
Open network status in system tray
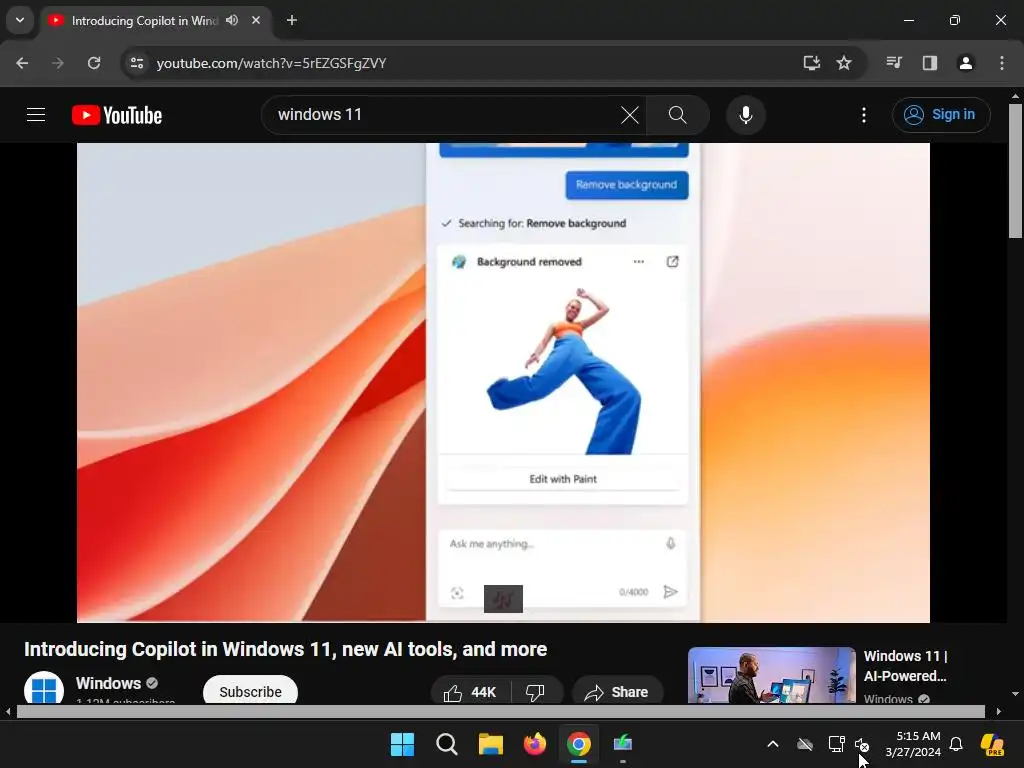coord(837,744)
